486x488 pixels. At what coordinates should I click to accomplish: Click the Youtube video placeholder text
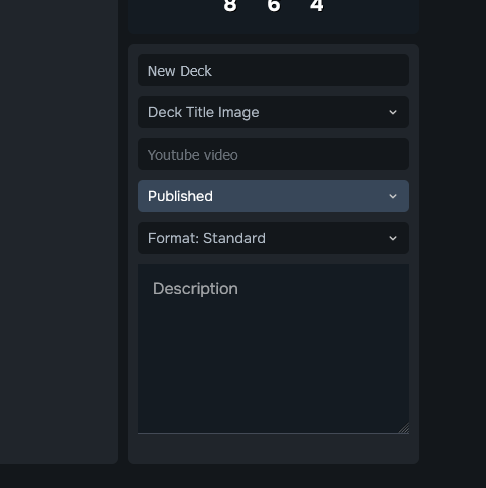pos(193,155)
